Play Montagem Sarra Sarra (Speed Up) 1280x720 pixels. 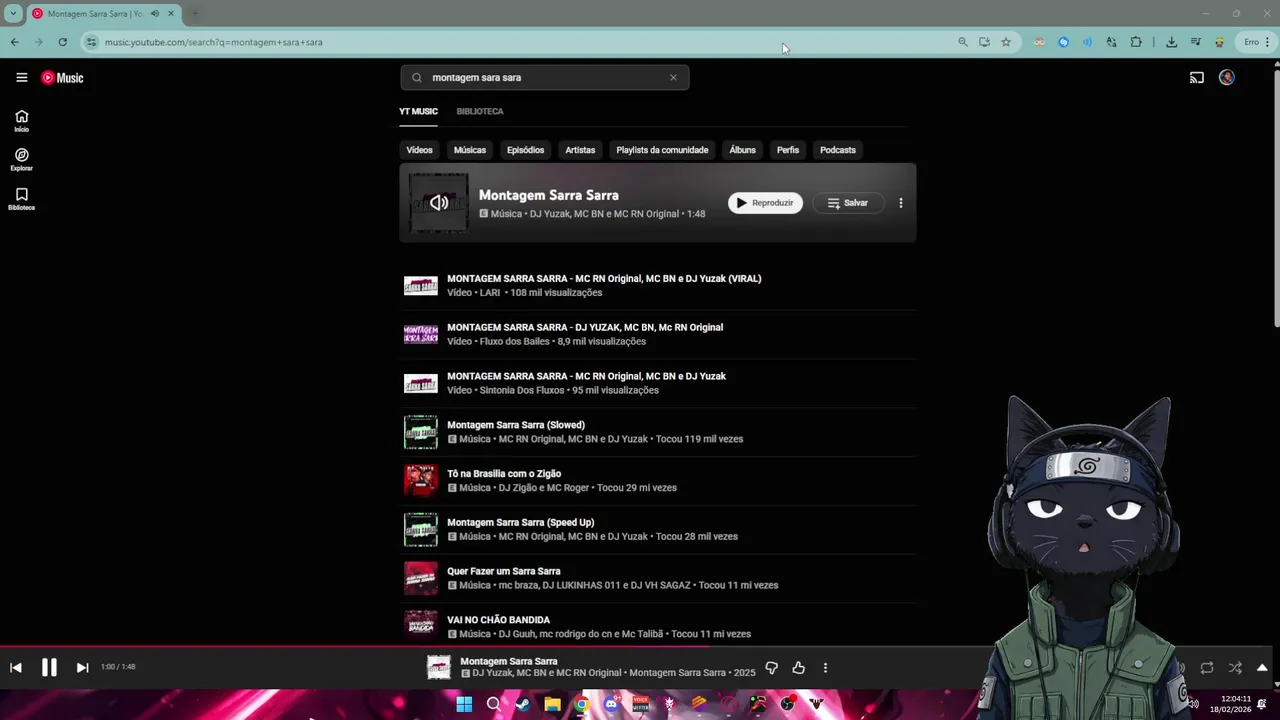(658, 529)
